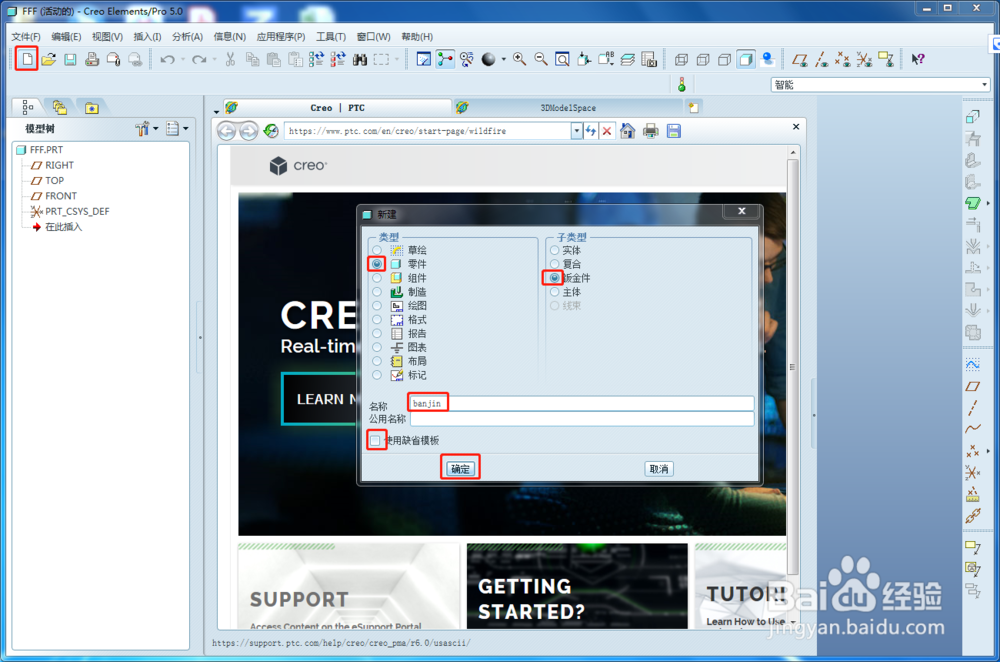Open the 智能 selection filter dropdown
This screenshot has width=1000, height=662.
984,85
